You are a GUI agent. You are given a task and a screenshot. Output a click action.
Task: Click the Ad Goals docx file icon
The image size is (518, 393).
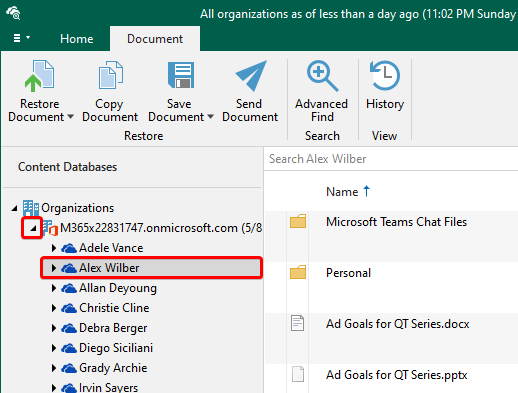[x=297, y=323]
